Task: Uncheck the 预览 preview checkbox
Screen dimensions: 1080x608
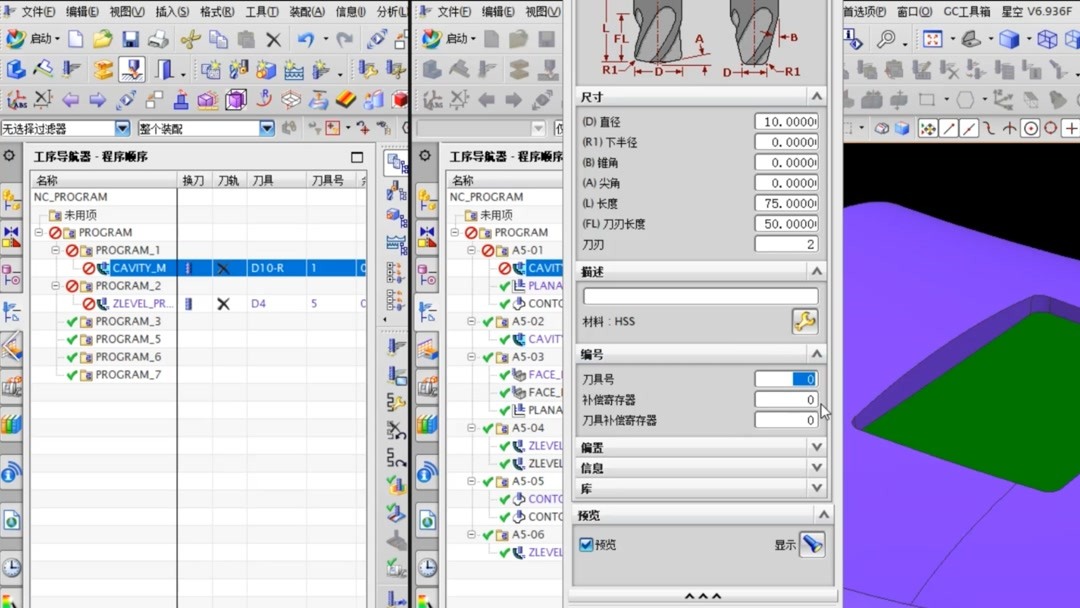Action: pos(584,543)
